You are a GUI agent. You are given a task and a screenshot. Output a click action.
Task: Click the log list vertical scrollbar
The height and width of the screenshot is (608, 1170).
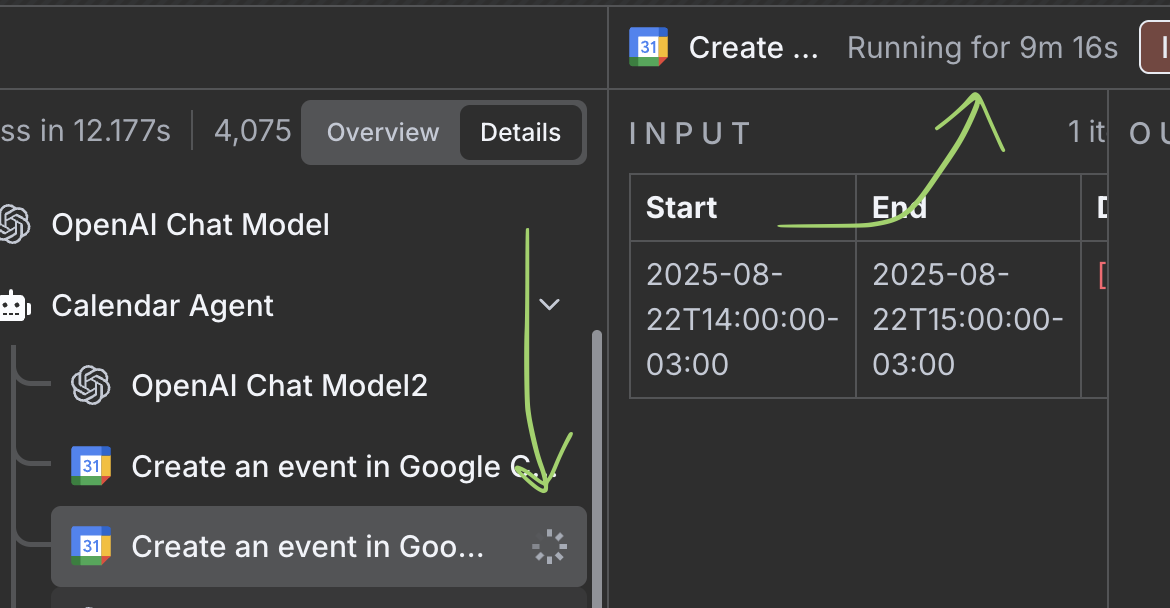click(596, 468)
